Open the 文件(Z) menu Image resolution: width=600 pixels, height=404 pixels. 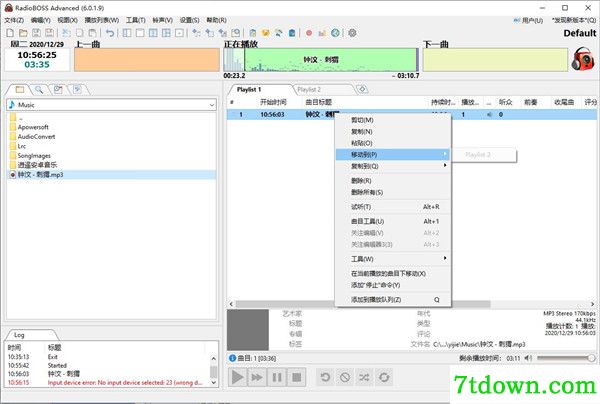pyautogui.click(x=14, y=20)
